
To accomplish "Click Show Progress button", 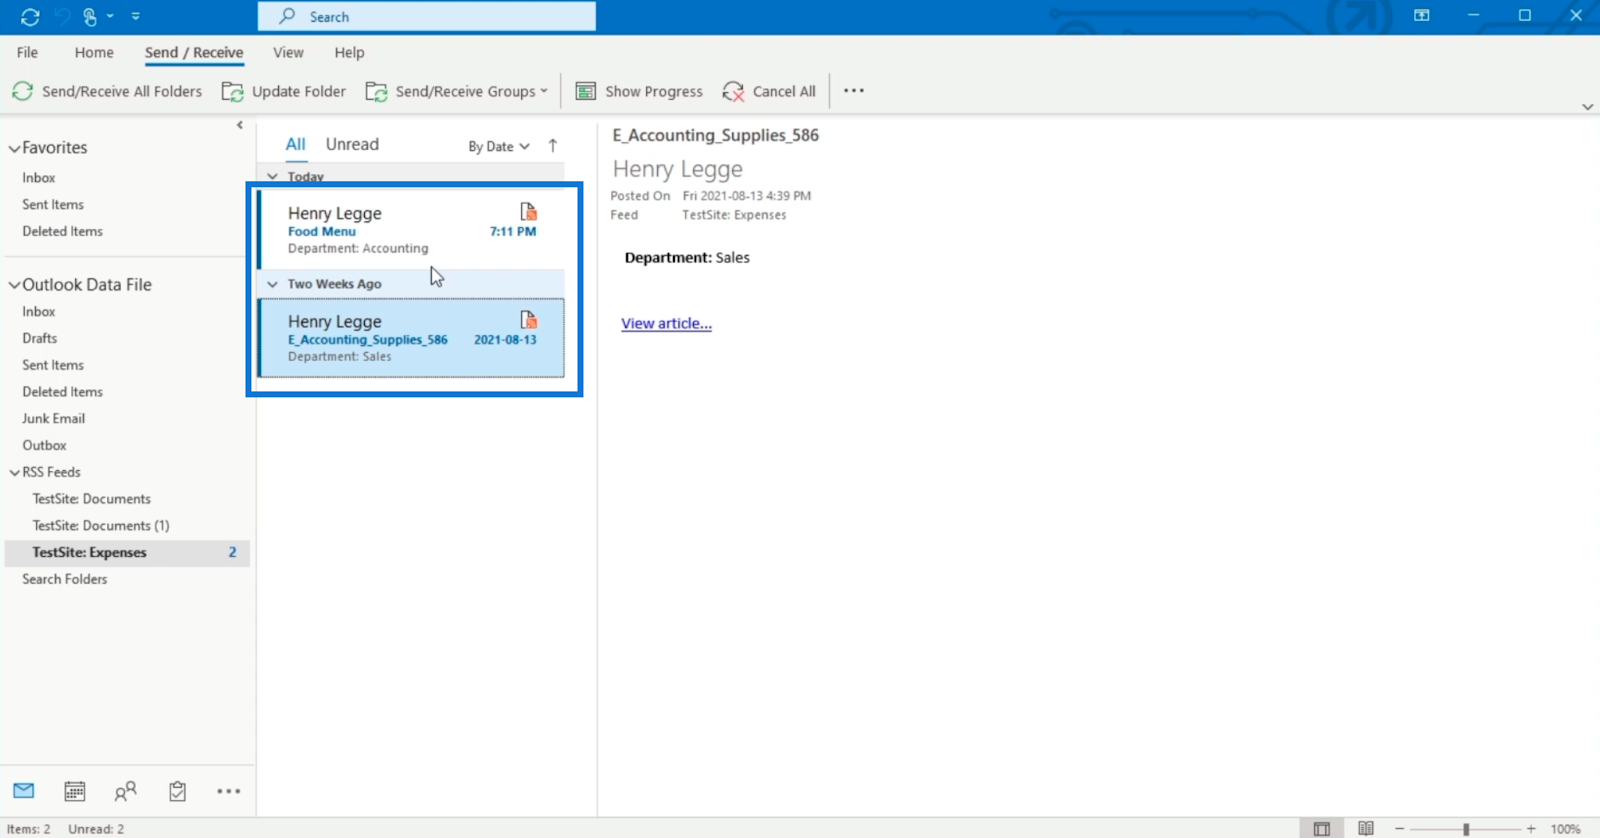I will tap(639, 91).
